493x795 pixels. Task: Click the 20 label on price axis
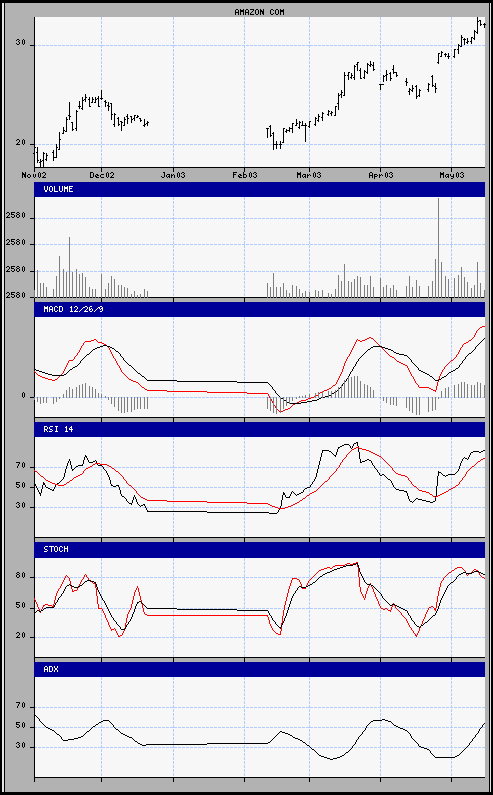(20, 143)
